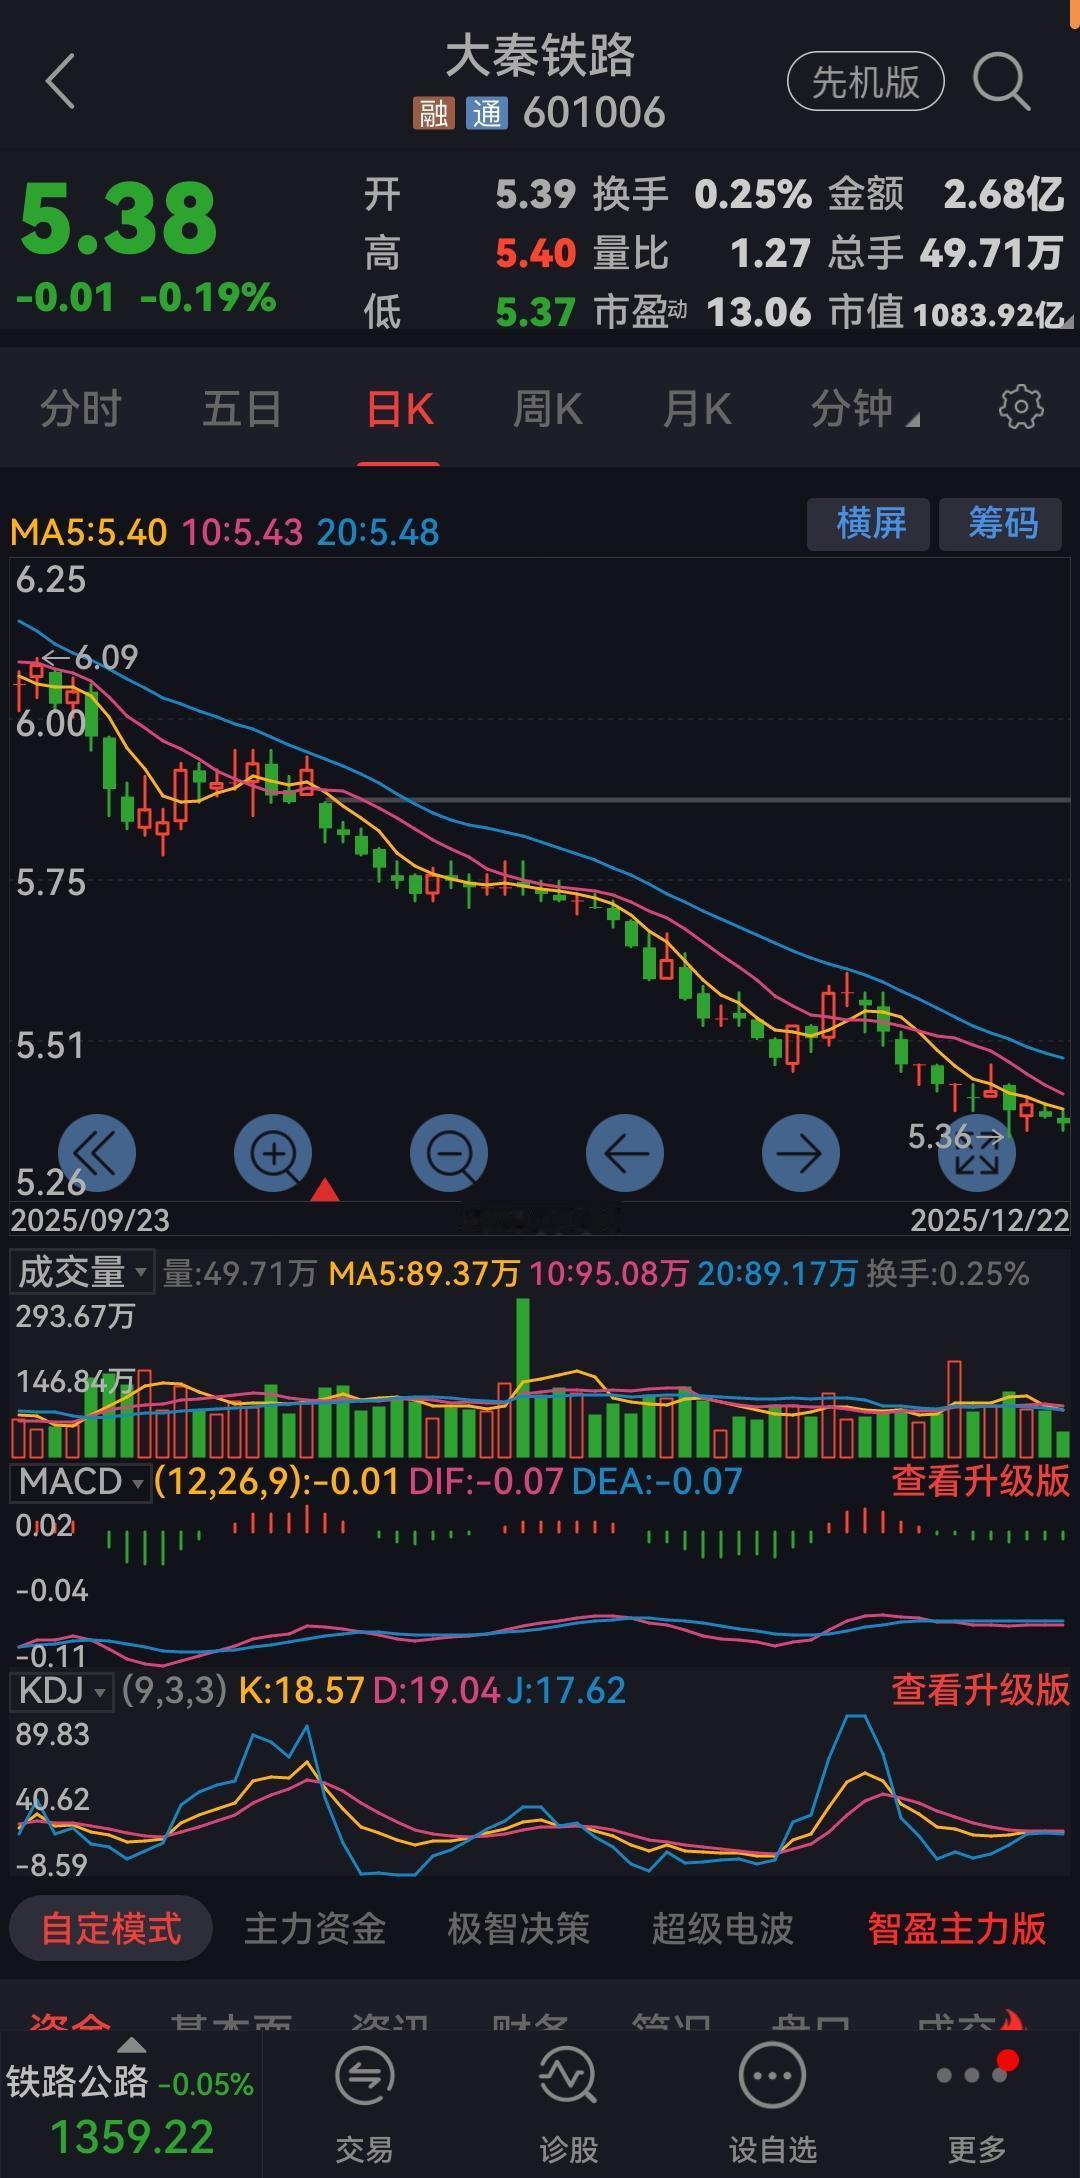Tap the 10:5.43 moving average label
This screenshot has height=2178, width=1080.
click(242, 532)
